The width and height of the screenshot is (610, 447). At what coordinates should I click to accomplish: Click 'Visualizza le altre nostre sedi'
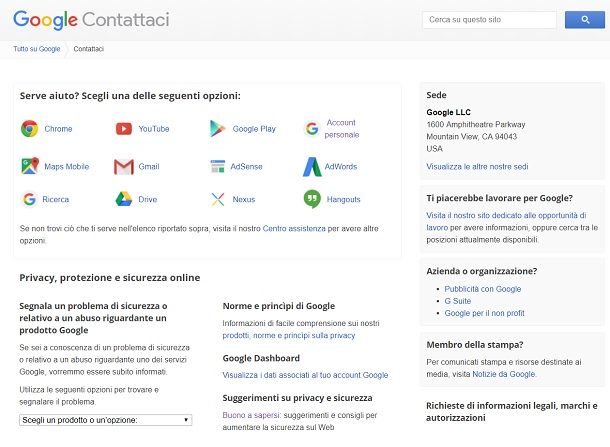click(477, 167)
